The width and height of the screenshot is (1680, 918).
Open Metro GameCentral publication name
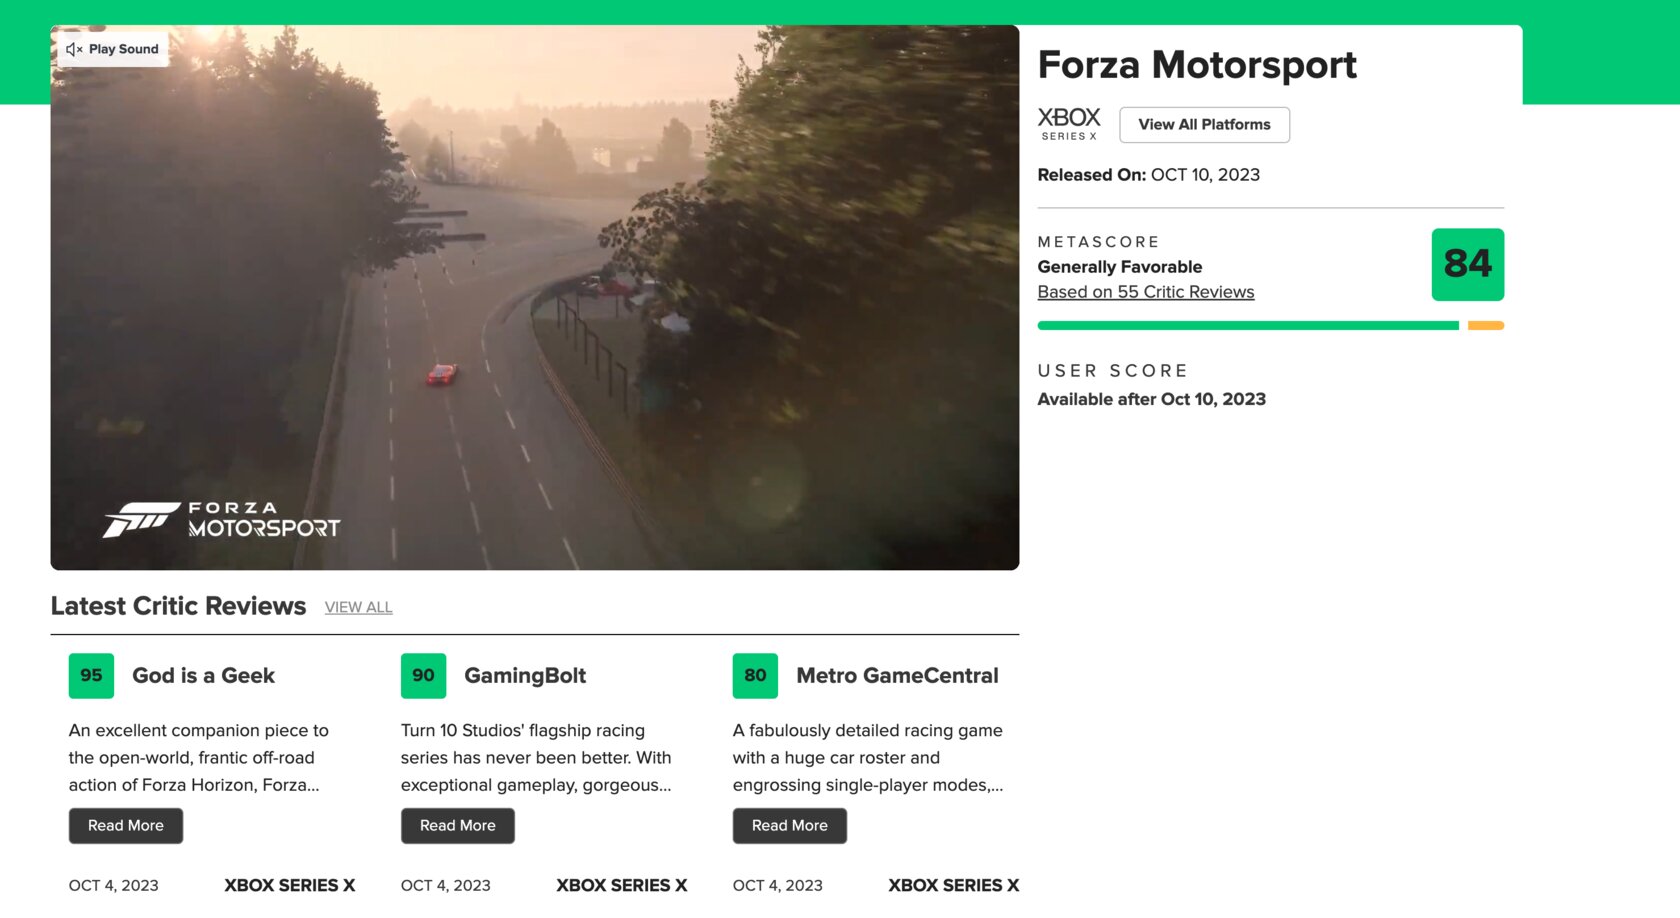tap(897, 676)
